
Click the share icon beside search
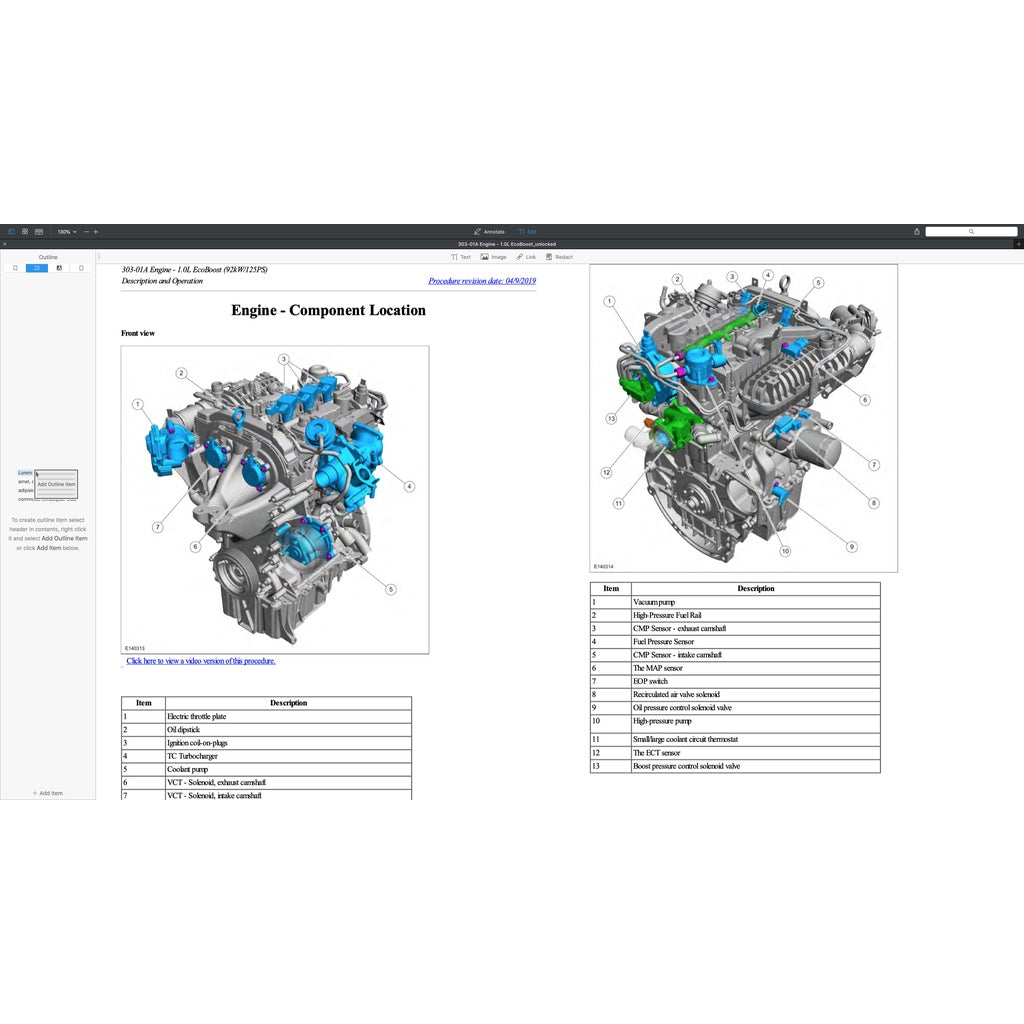916,231
